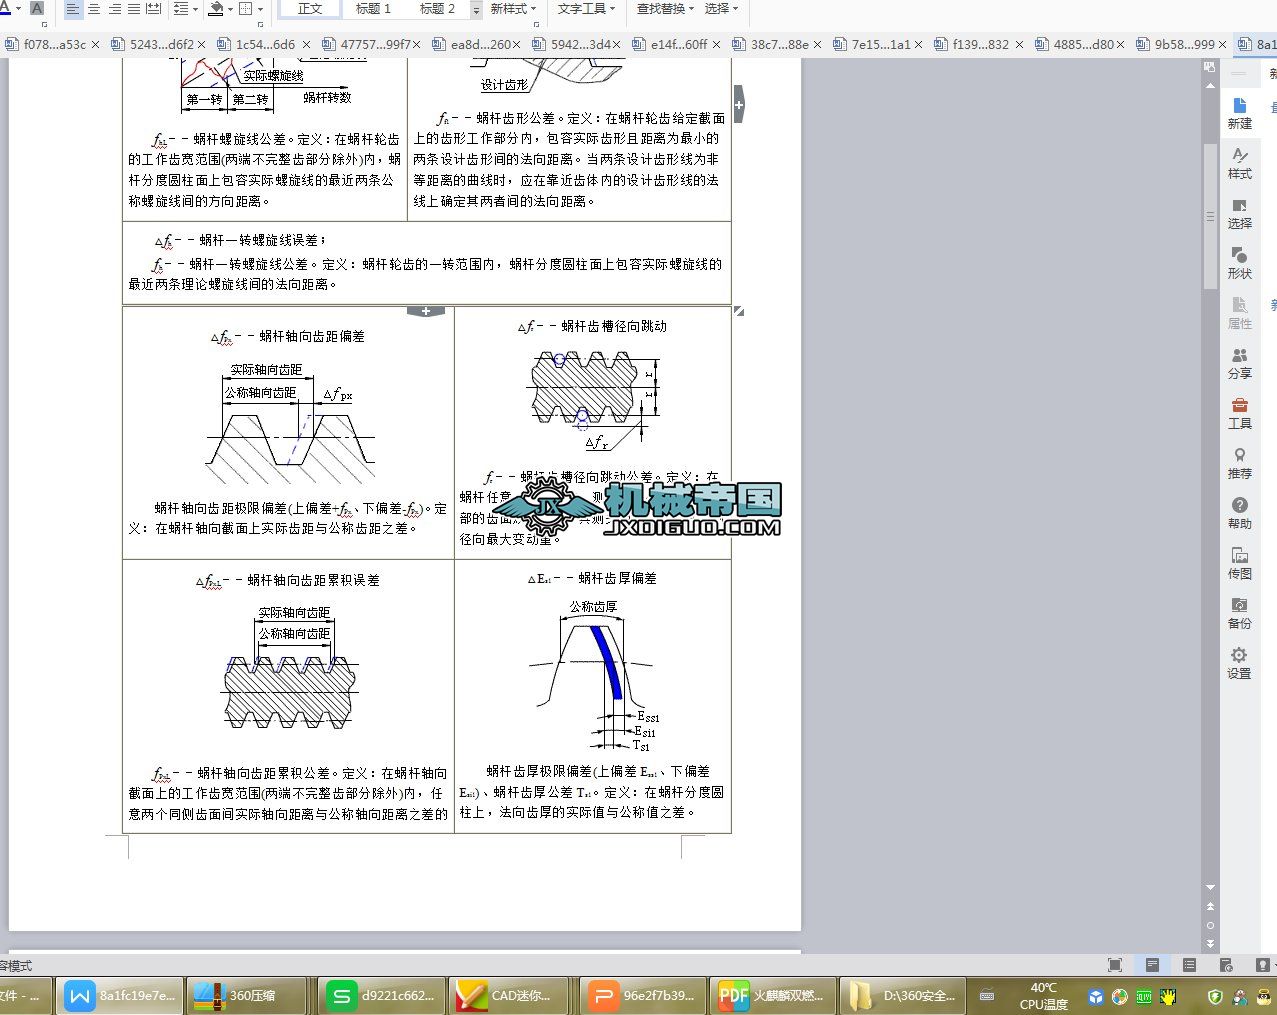Screen dimensions: 1277x1015
Task: Open the 文字工具 dropdown
Action: pos(586,9)
